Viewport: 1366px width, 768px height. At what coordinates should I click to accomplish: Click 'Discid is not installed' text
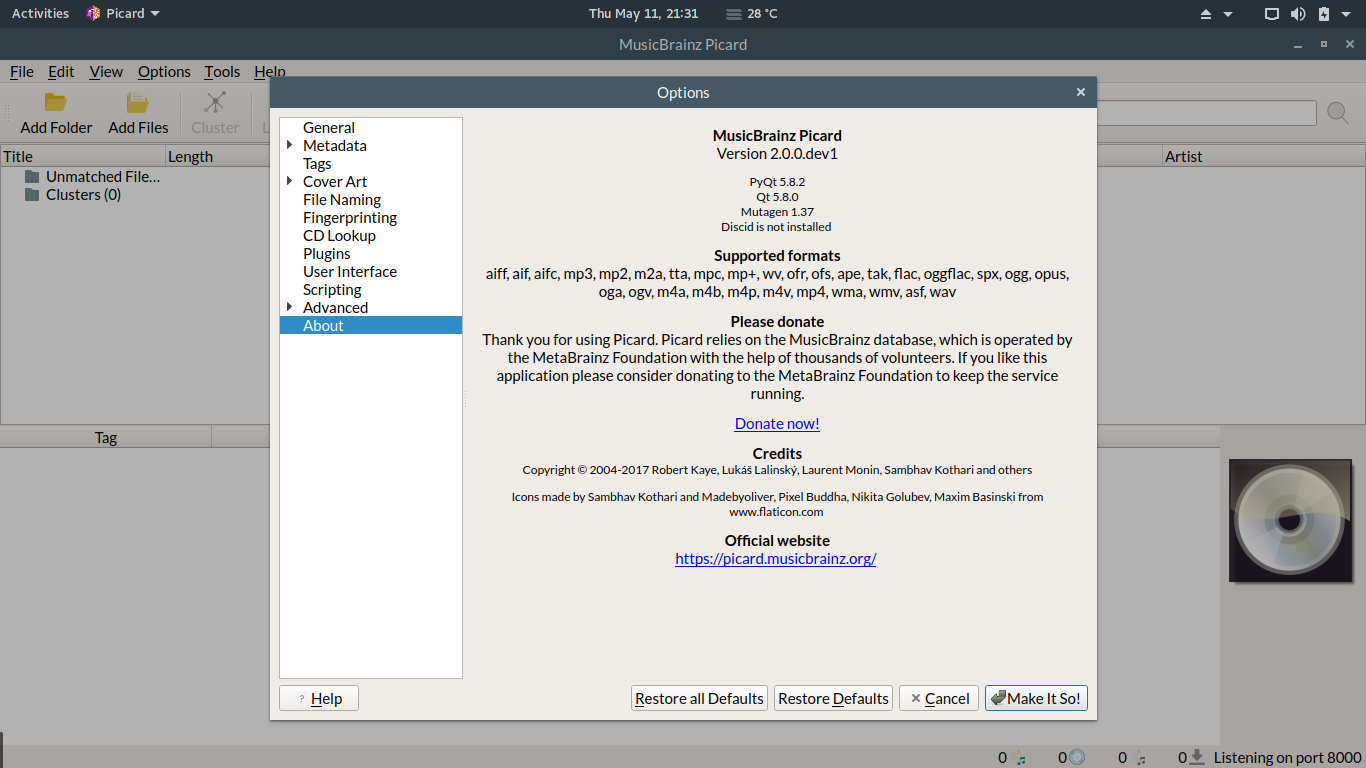[x=776, y=227]
